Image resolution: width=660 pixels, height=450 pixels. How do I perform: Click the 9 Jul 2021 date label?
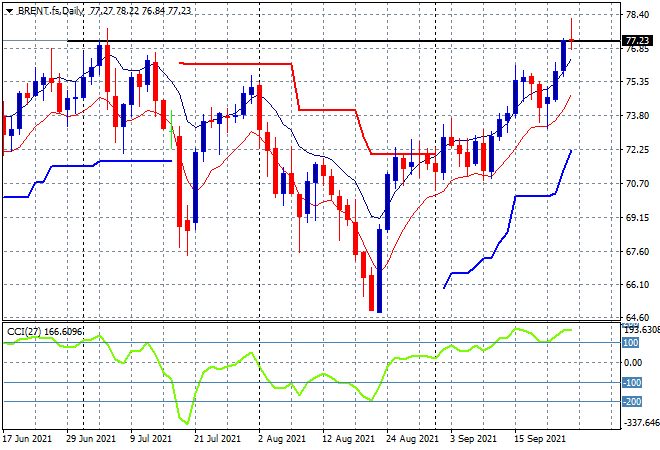pyautogui.click(x=151, y=439)
